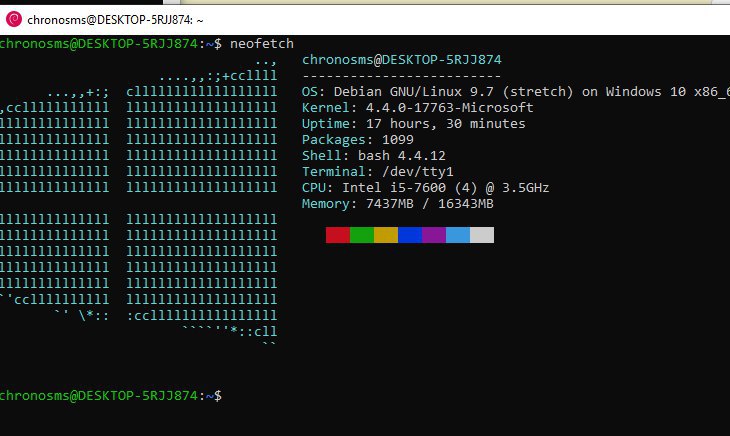The height and width of the screenshot is (436, 730).
Task: Click the yellow color block
Action: point(386,235)
